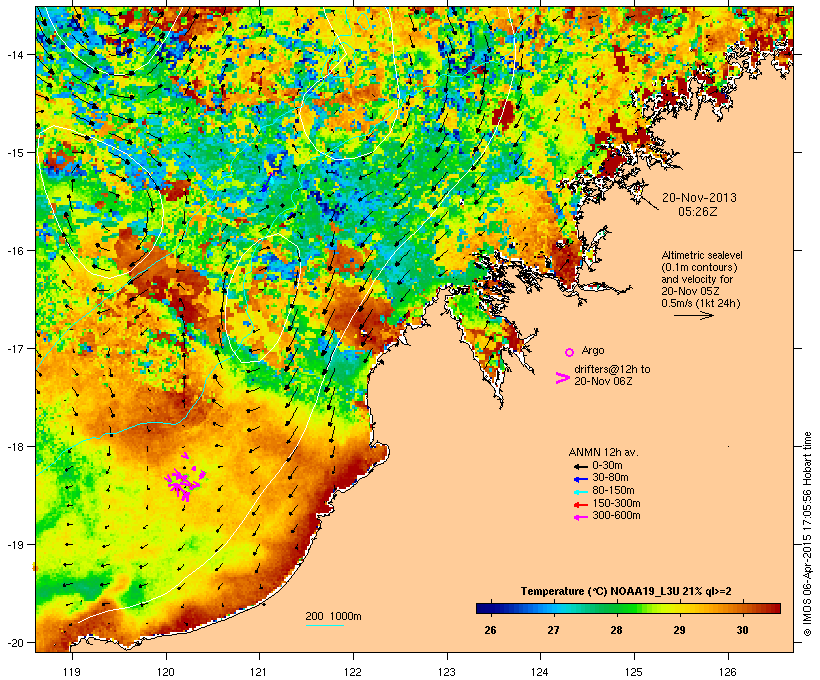Click the blue 30-80m arrow legend icon
820x680 pixels.
tap(580, 479)
